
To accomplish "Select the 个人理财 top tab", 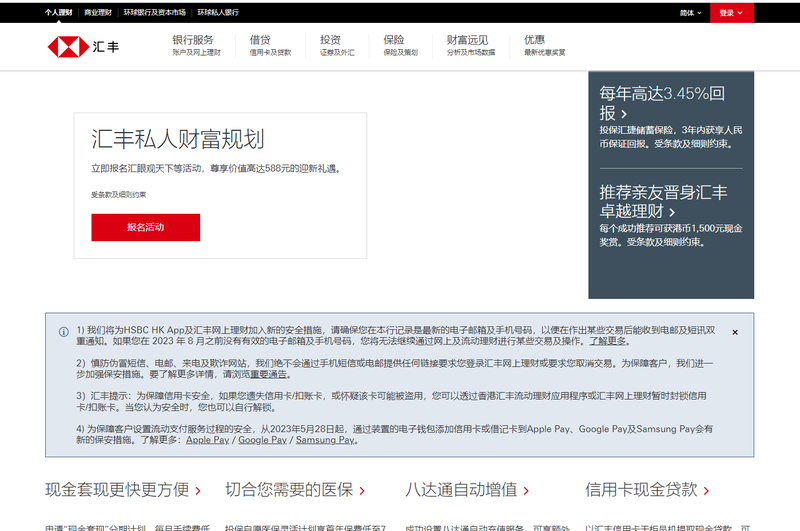I will (58, 12).
